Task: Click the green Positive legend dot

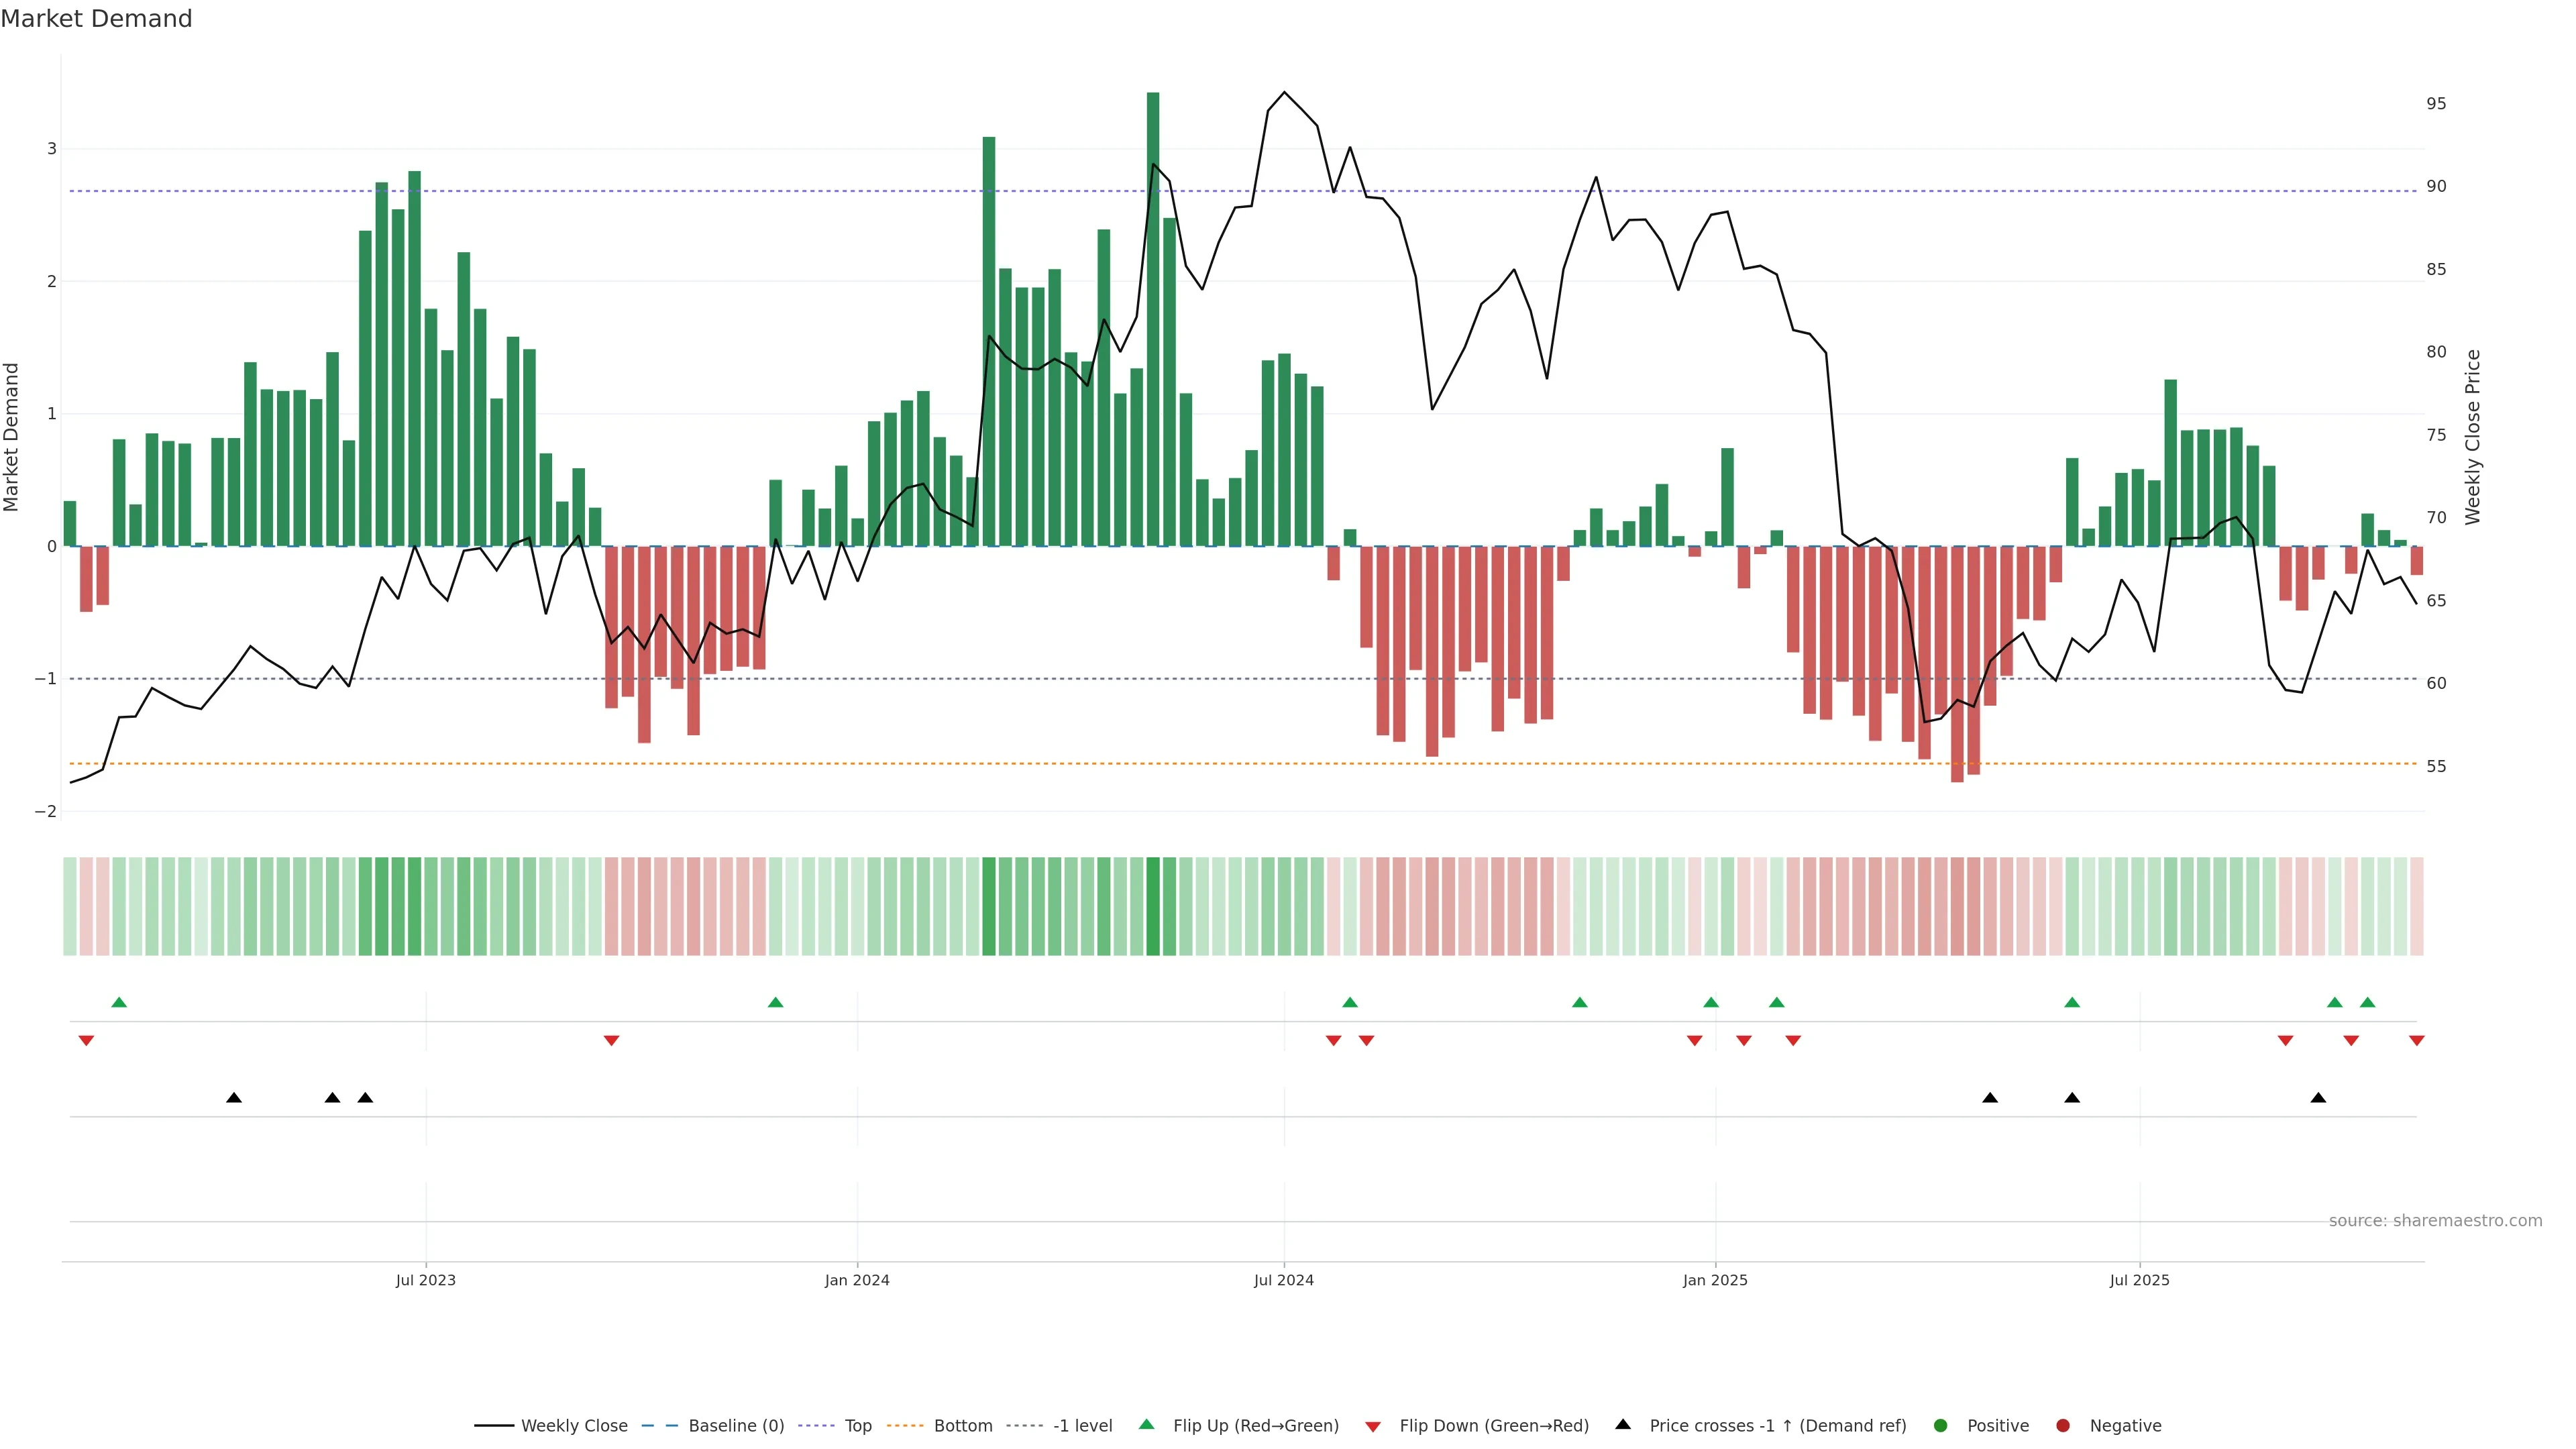Action: [x=1941, y=1426]
